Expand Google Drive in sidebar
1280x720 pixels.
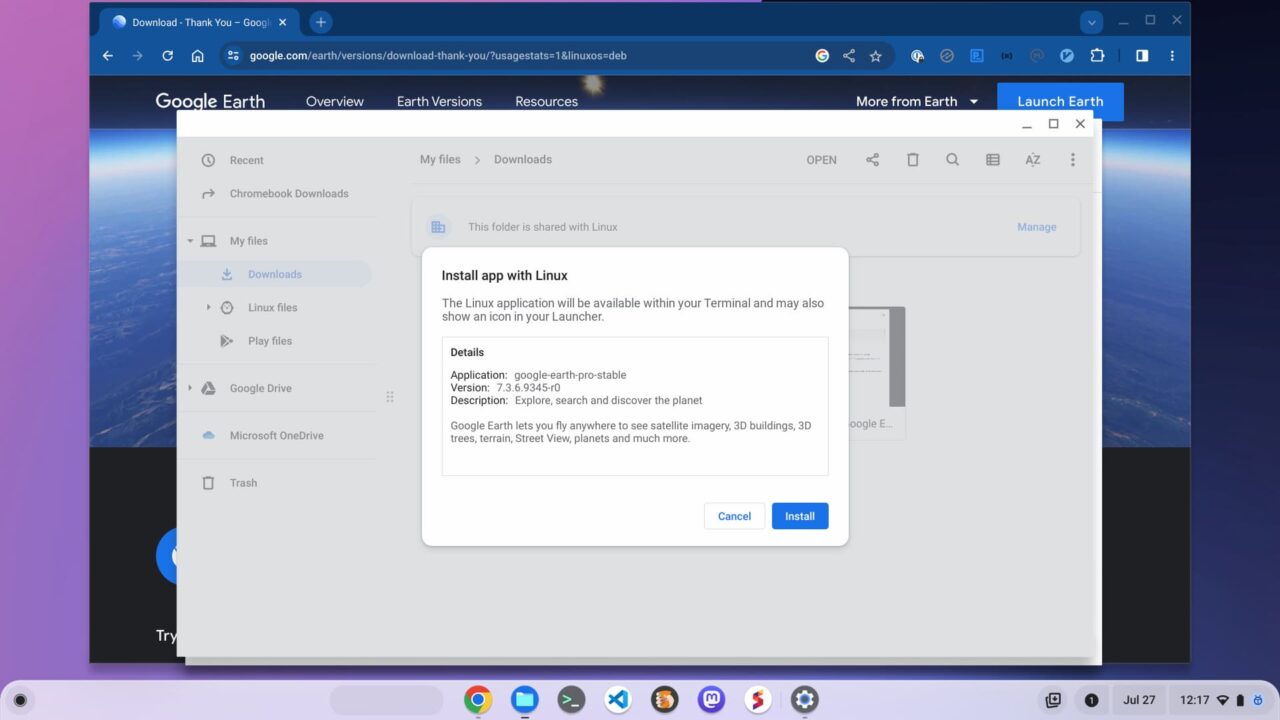tap(190, 388)
